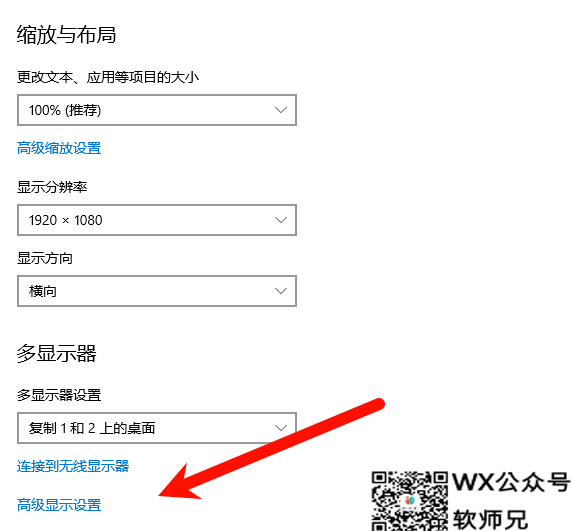The height and width of the screenshot is (531, 571).
Task: Click the chevron arrow beside 复制 1 和 2 上的桌面
Action: tap(281, 428)
